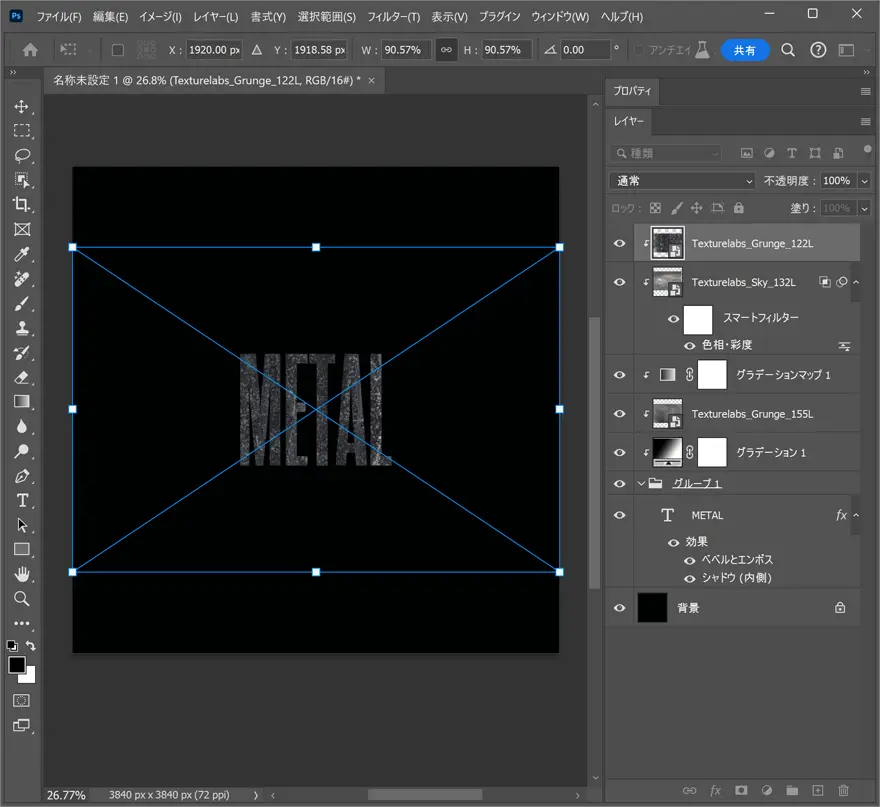Toggle Quick Mask mode
Image resolution: width=880 pixels, height=807 pixels.
(21, 700)
